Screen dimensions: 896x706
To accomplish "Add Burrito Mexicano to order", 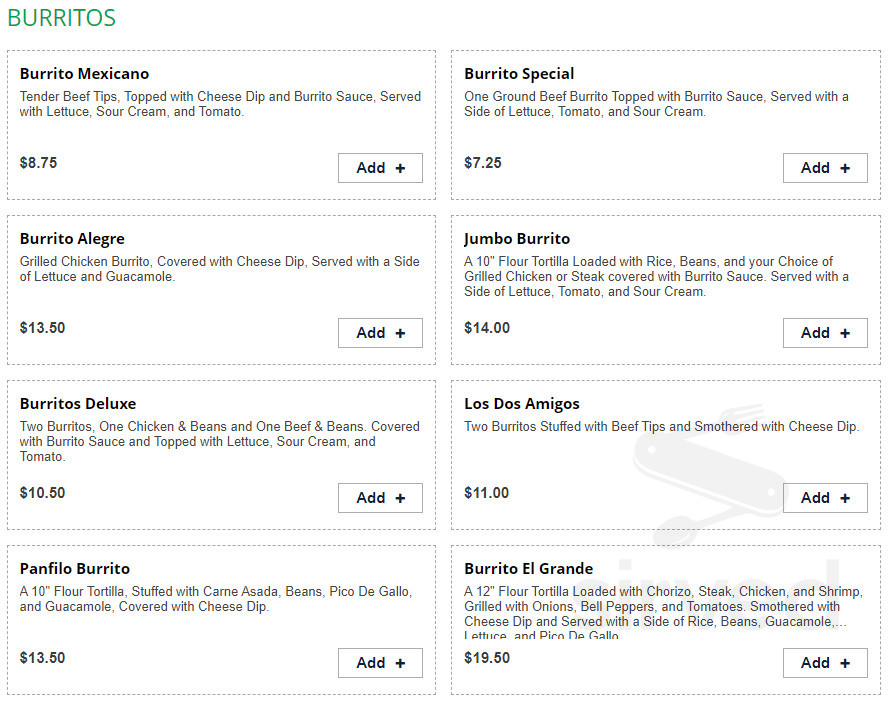I will pos(380,168).
